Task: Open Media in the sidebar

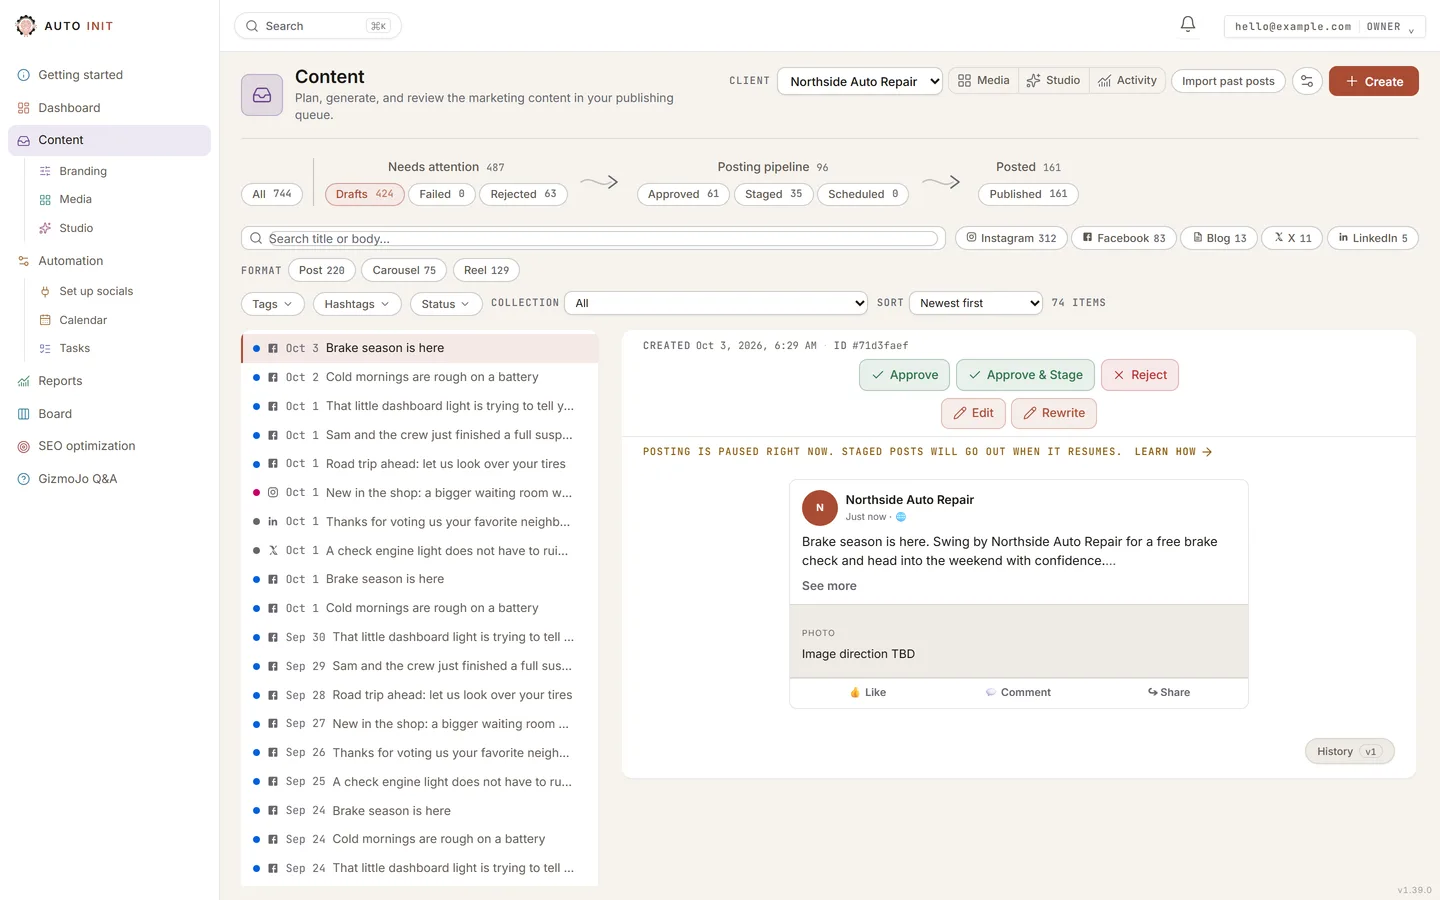Action: pos(75,199)
